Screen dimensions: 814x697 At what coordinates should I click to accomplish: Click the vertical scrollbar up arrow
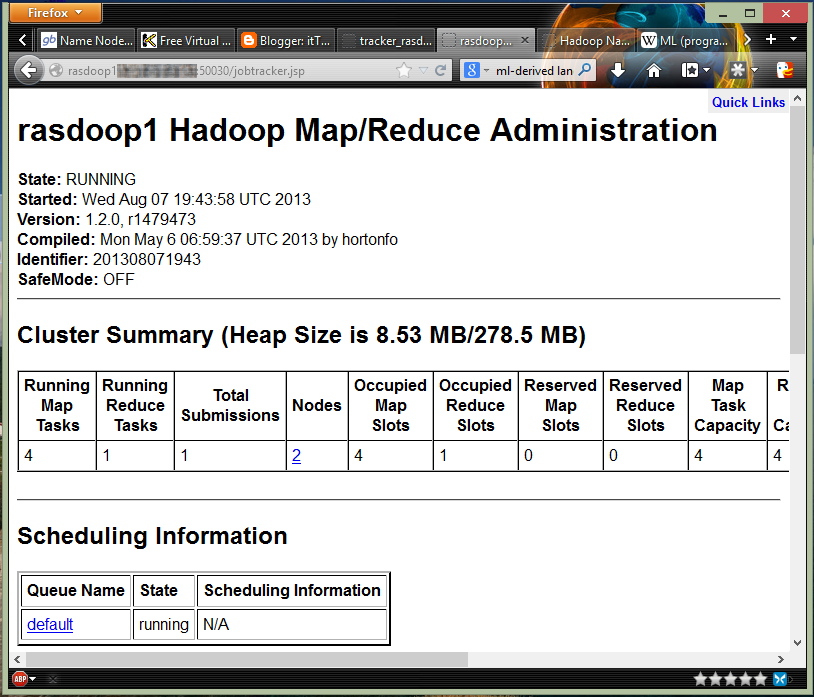pyautogui.click(x=797, y=99)
